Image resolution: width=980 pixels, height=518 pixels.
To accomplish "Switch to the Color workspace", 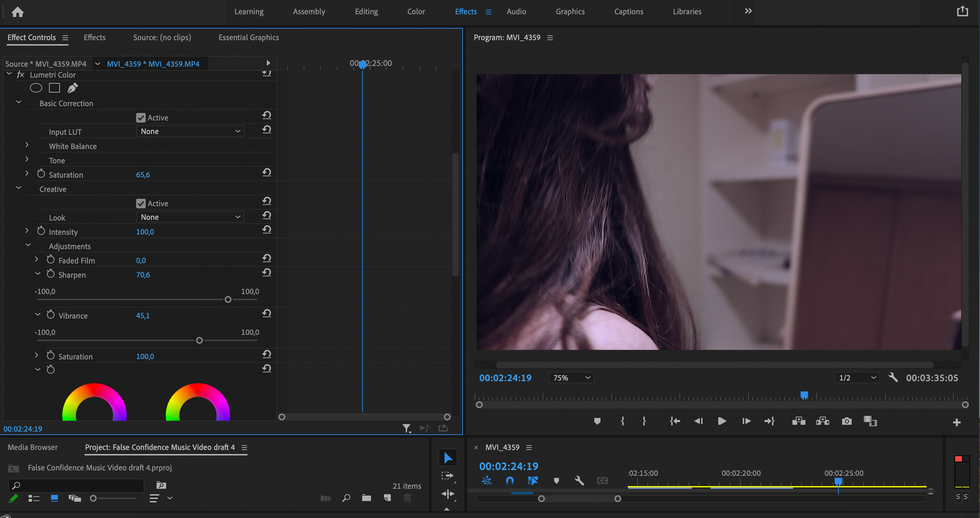I will pos(416,11).
